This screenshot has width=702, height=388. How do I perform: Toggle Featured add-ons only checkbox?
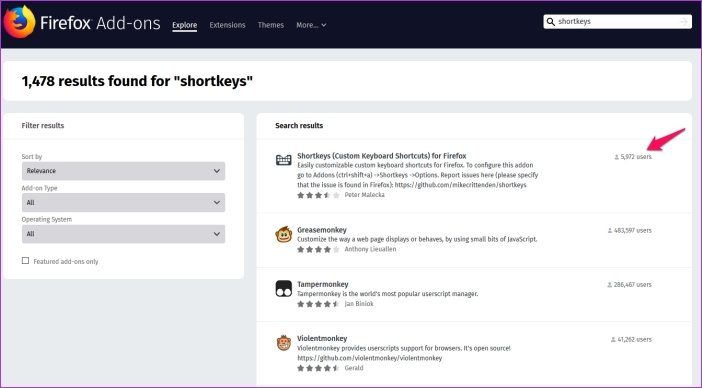pyautogui.click(x=26, y=260)
